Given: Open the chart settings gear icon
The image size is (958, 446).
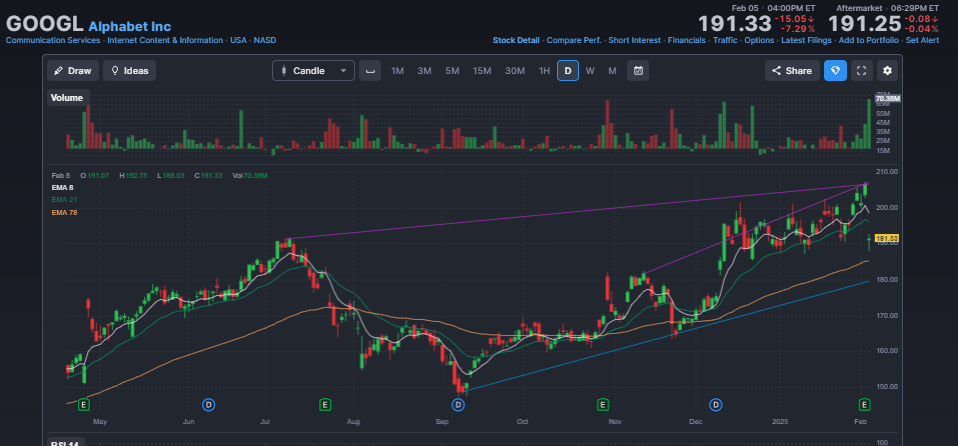Looking at the screenshot, I should coord(887,71).
